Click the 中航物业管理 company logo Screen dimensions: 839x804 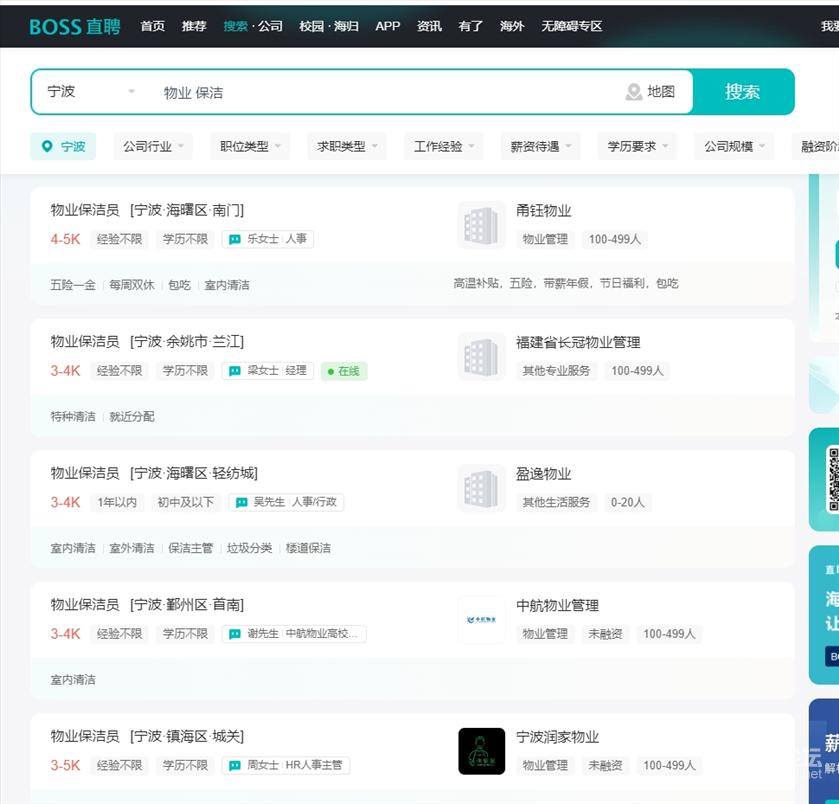(482, 620)
